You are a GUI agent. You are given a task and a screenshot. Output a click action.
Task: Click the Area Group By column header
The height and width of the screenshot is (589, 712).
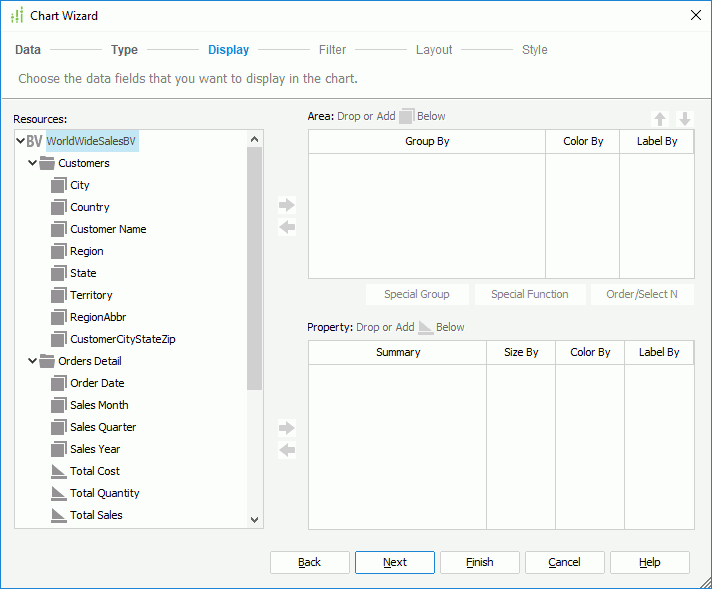(x=427, y=142)
